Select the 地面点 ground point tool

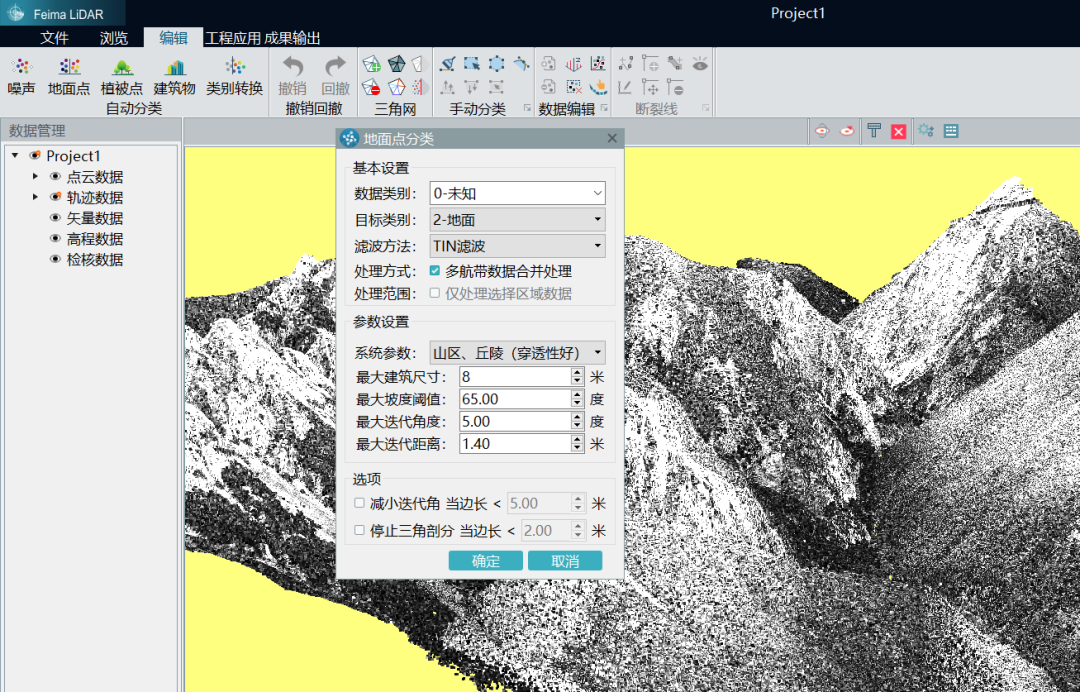click(x=69, y=68)
